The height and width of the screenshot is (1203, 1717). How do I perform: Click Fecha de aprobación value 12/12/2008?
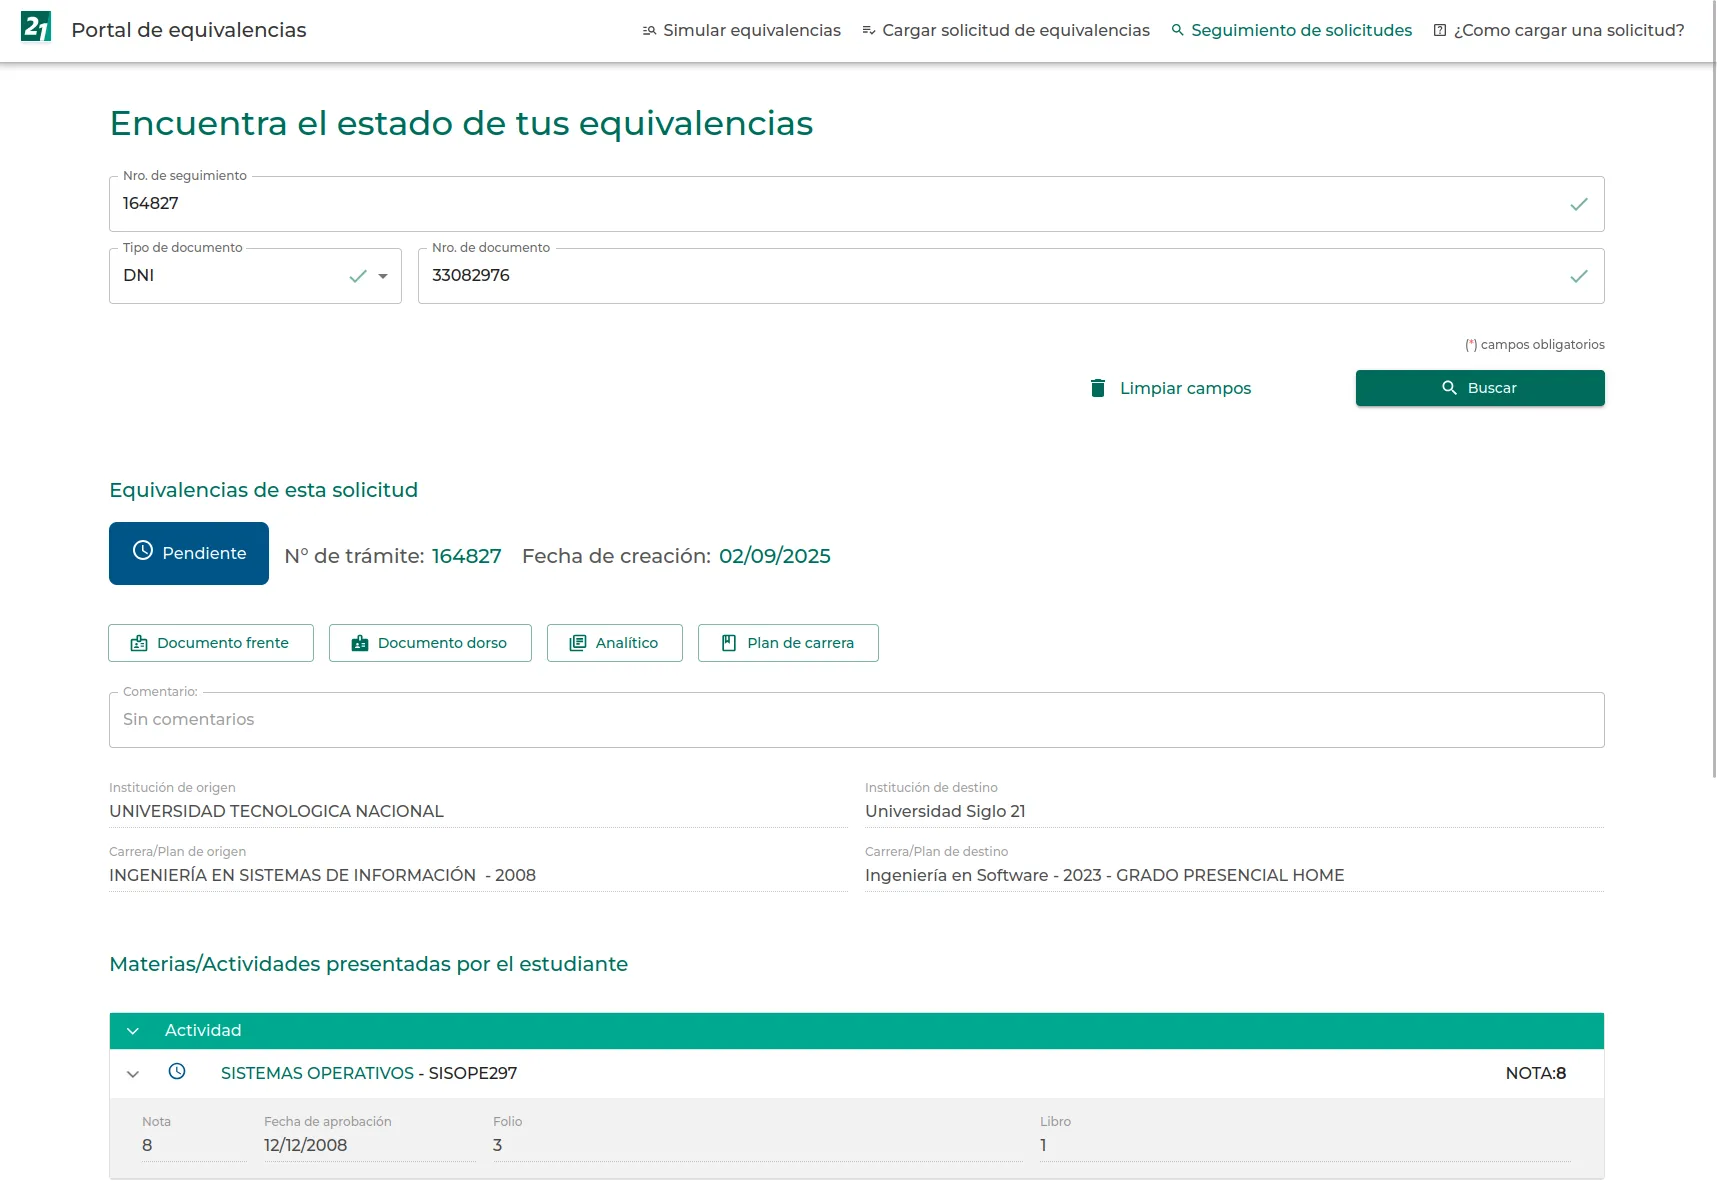coord(306,1145)
